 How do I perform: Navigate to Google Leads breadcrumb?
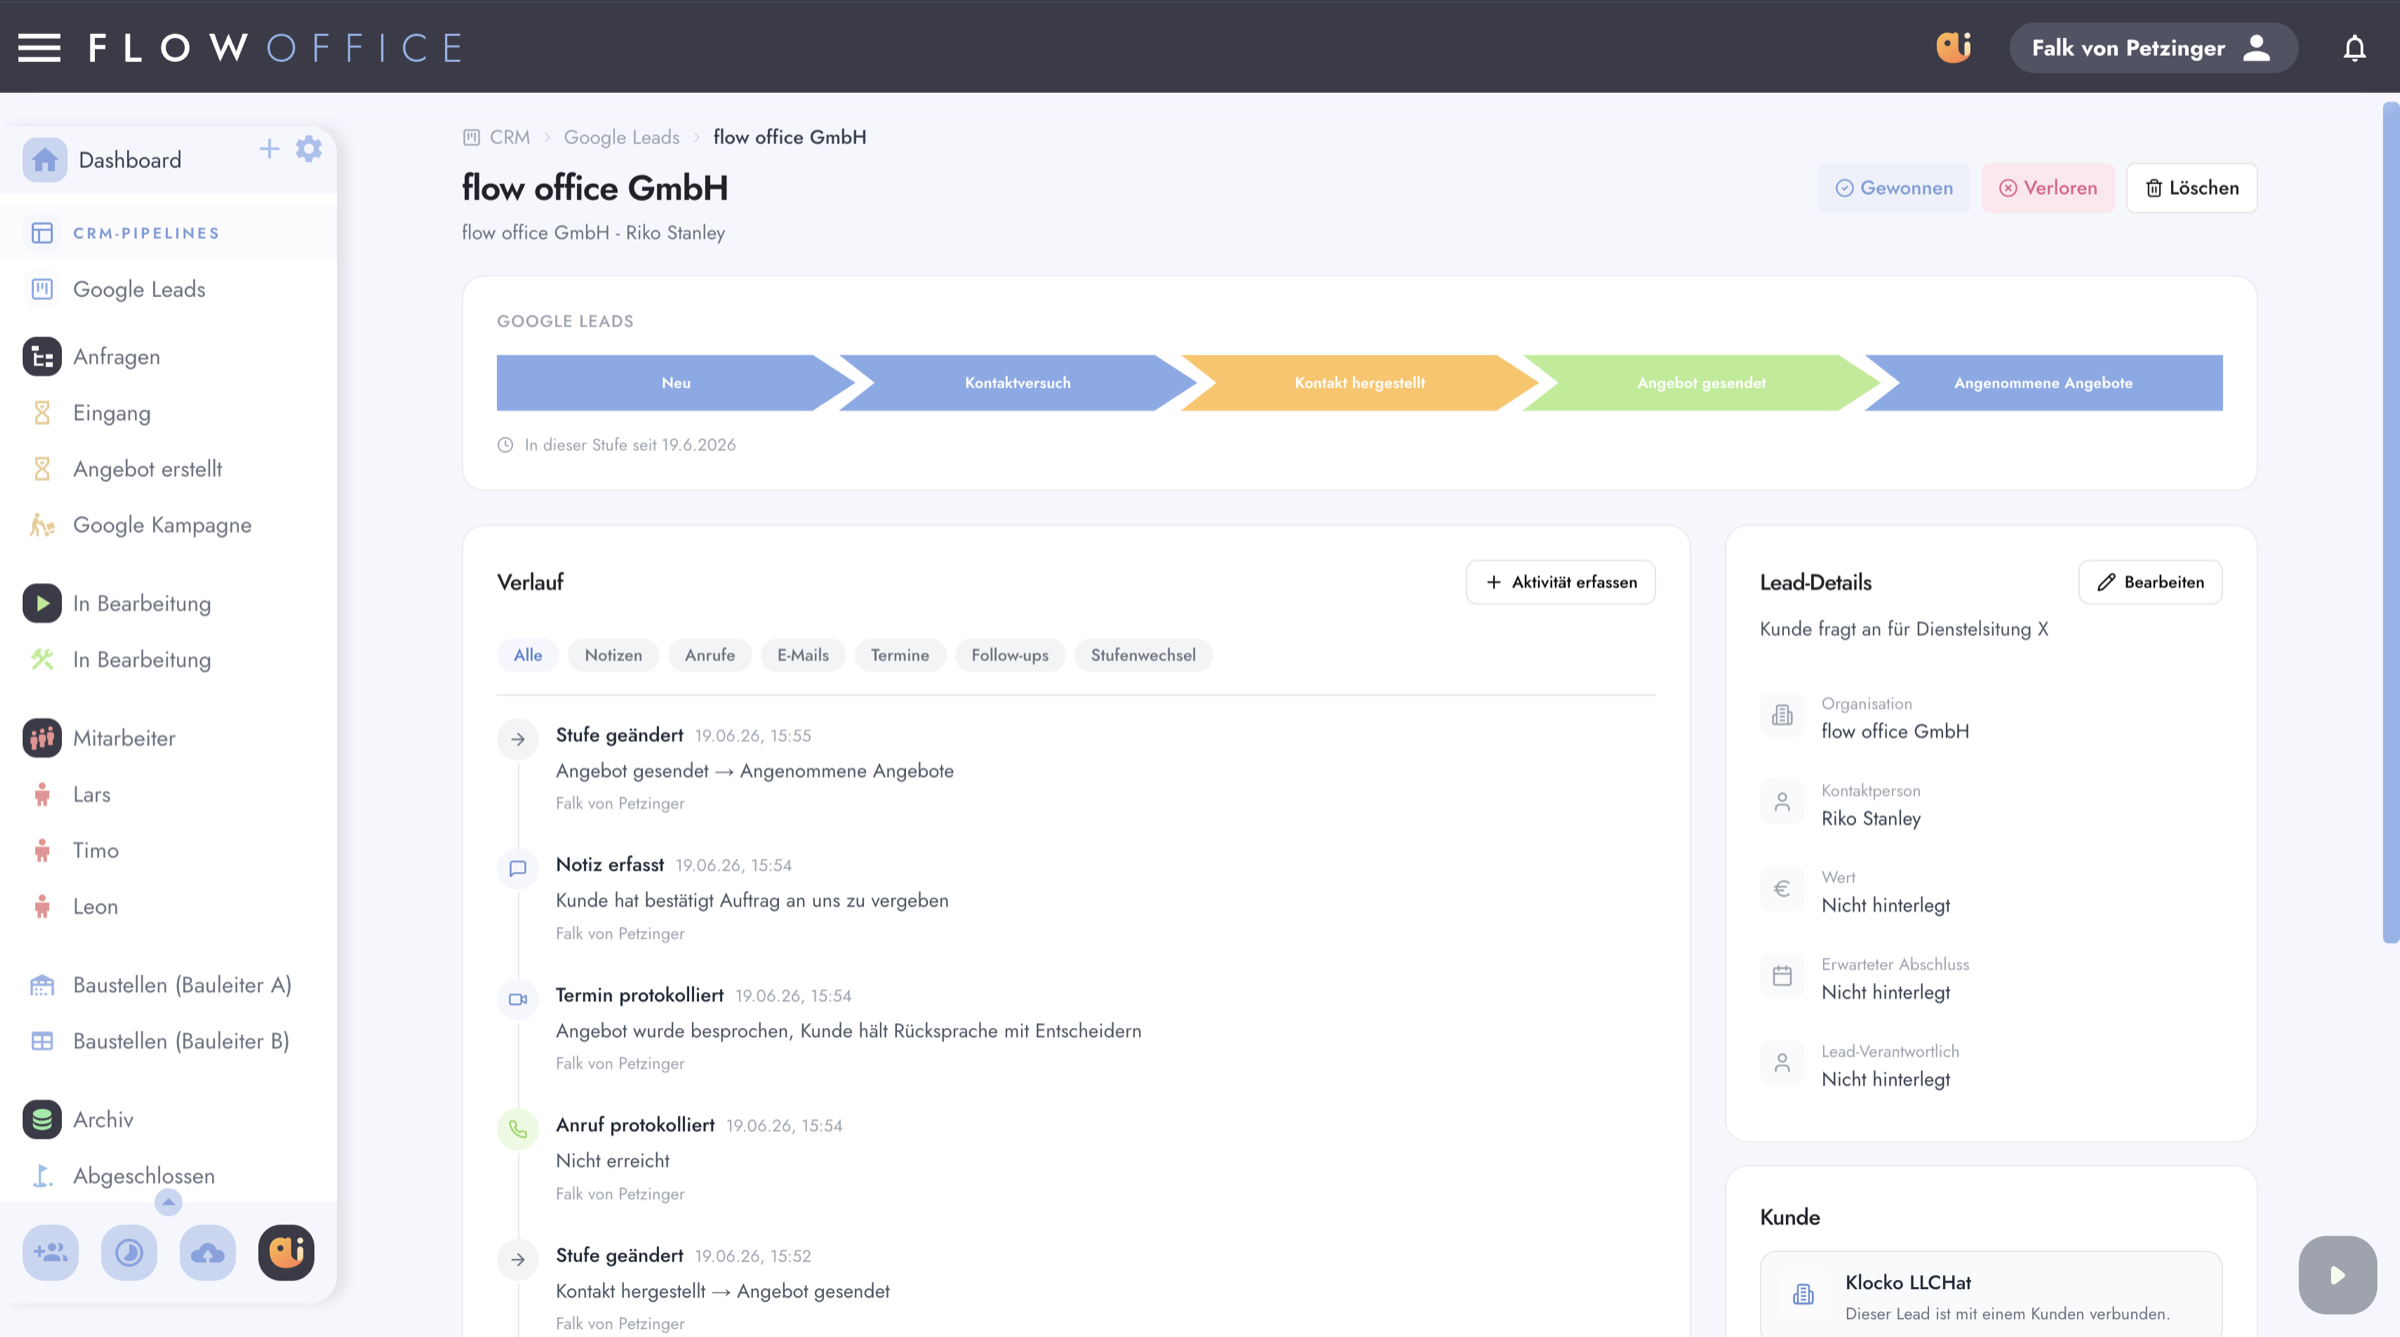coord(621,137)
